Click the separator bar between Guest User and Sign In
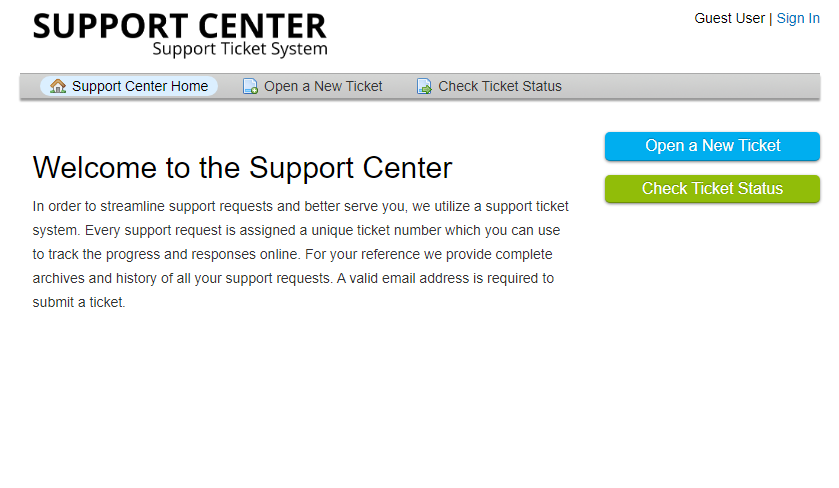This screenshot has height=488, width=839. coord(771,18)
